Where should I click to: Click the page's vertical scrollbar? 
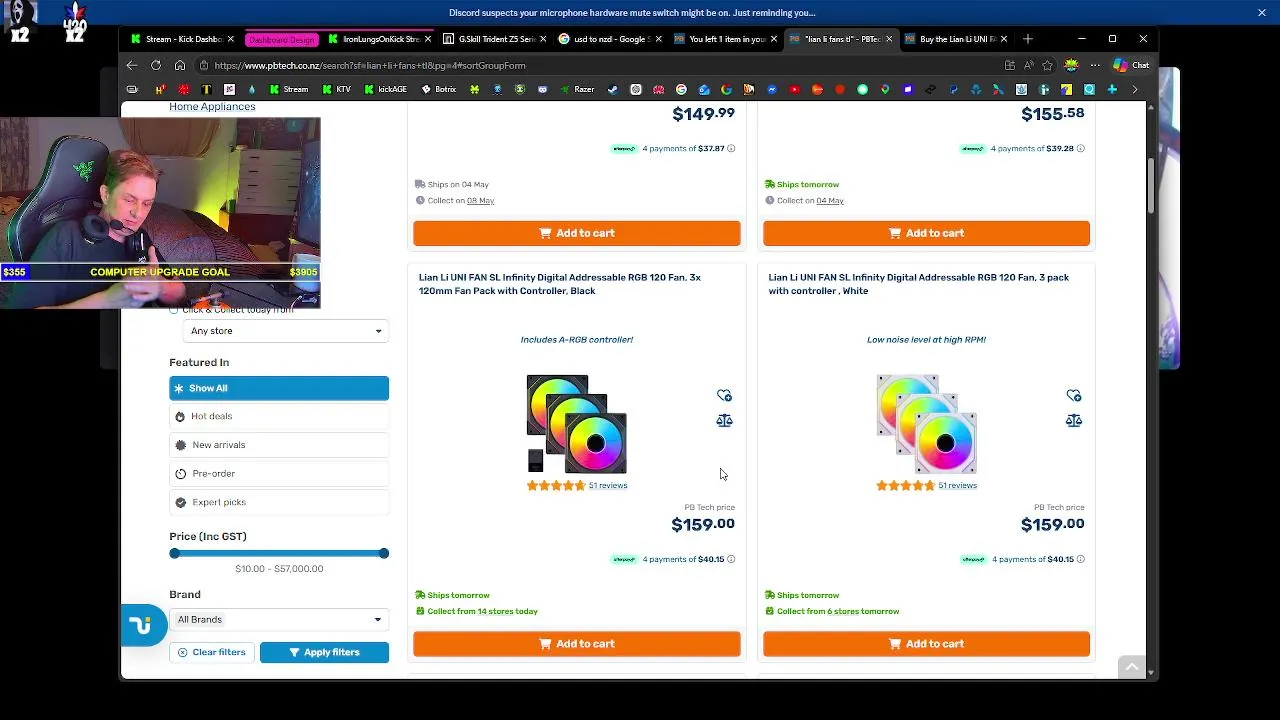[x=1151, y=185]
